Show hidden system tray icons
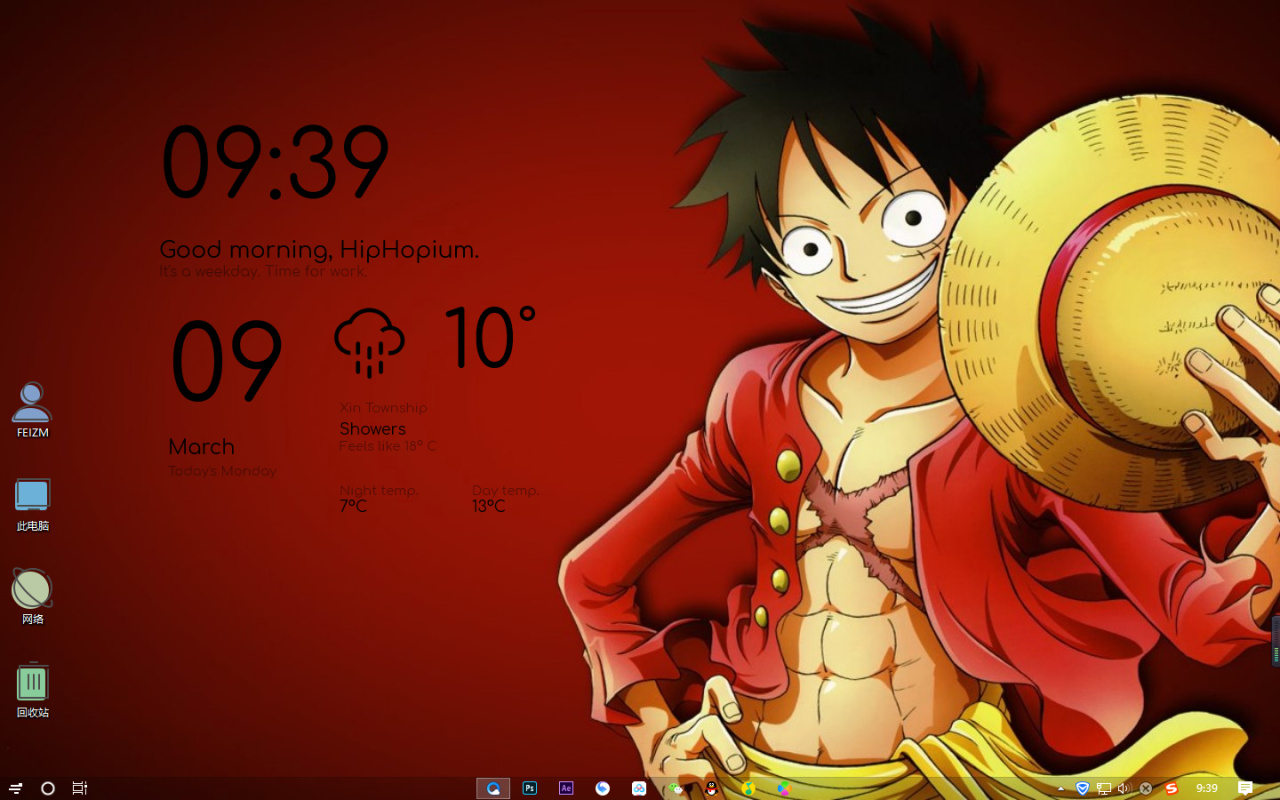 (x=1061, y=788)
